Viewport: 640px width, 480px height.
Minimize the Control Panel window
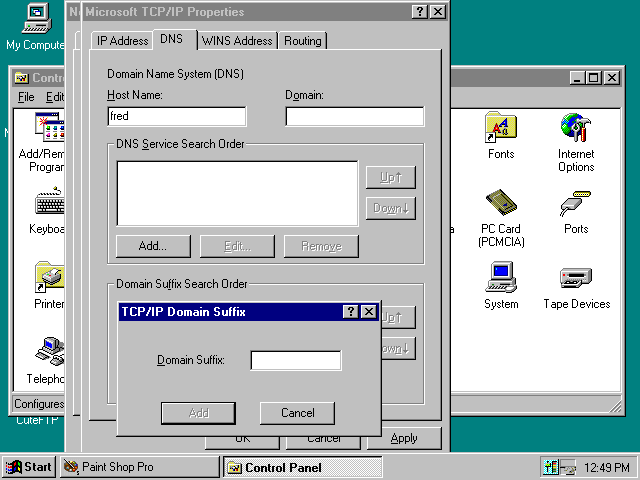pos(577,78)
